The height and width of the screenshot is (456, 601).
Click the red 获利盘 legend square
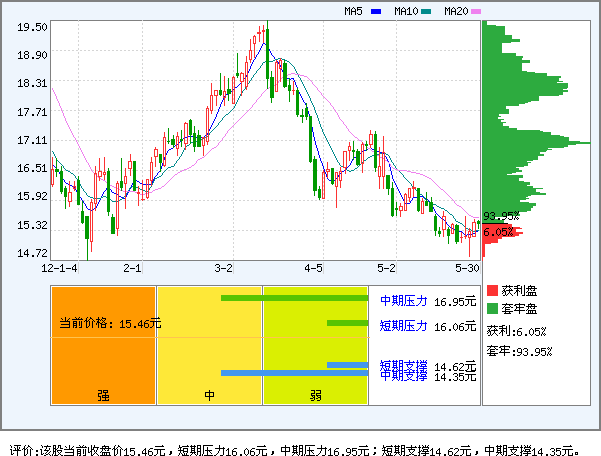coord(491,290)
